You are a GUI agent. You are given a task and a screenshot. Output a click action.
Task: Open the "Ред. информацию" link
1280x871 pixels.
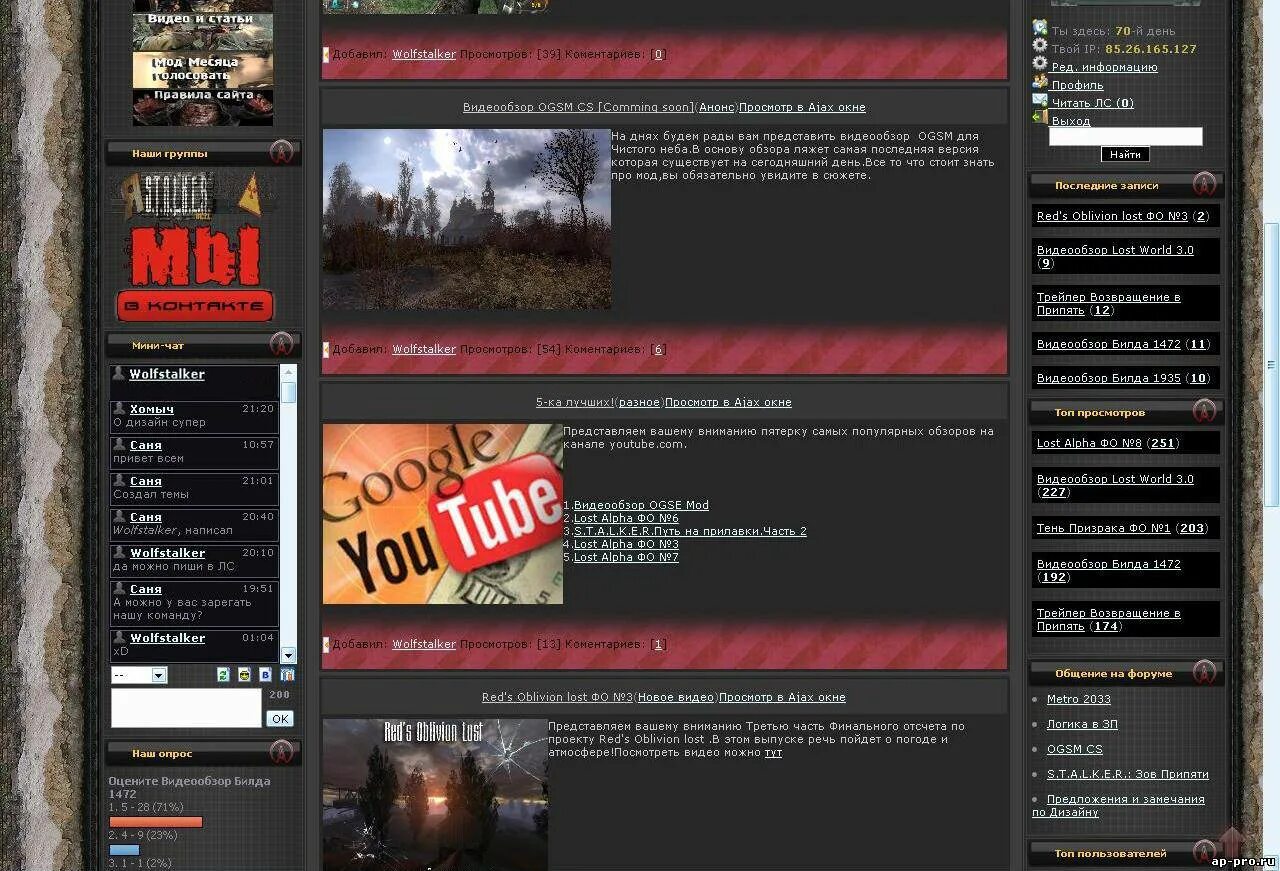[1104, 67]
